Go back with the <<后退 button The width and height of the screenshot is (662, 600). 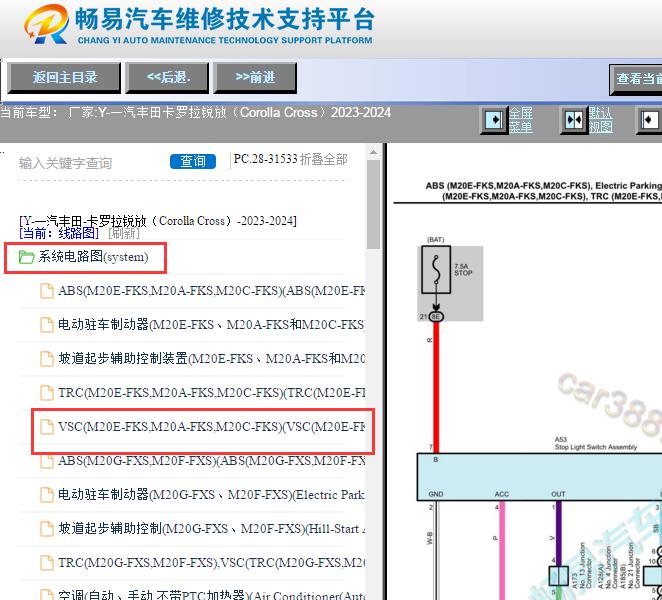[167, 78]
